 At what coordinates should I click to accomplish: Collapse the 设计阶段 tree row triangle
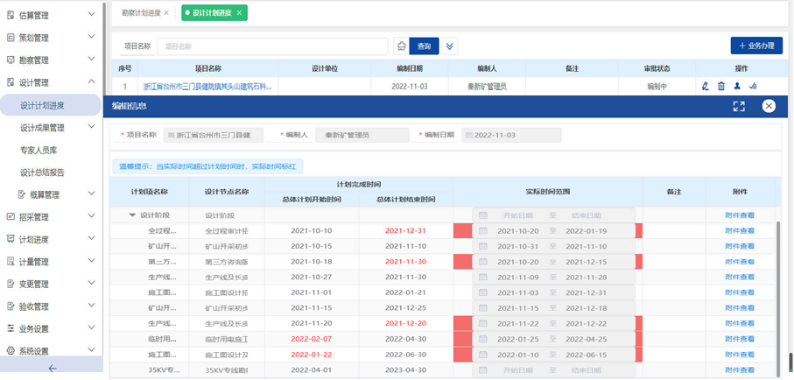tap(133, 215)
